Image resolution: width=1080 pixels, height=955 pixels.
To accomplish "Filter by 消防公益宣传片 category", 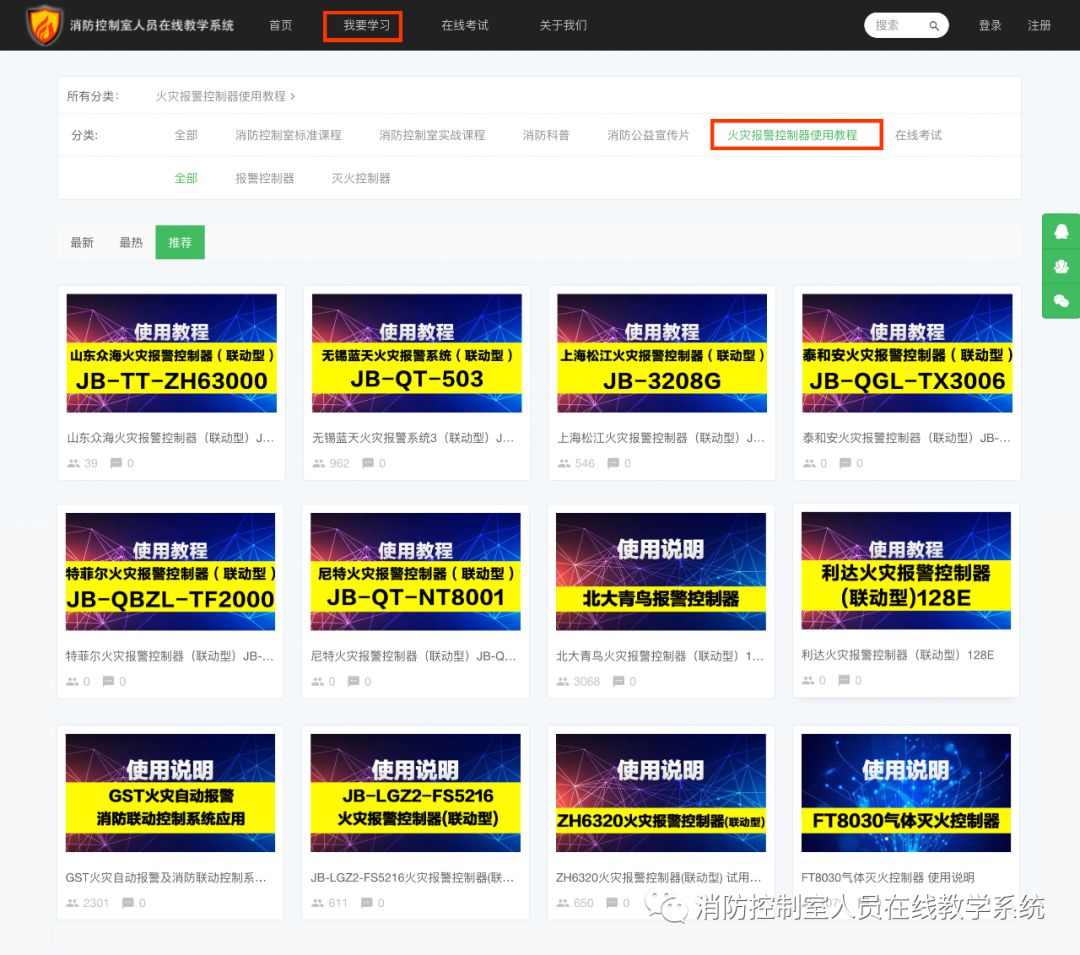I will [x=648, y=135].
